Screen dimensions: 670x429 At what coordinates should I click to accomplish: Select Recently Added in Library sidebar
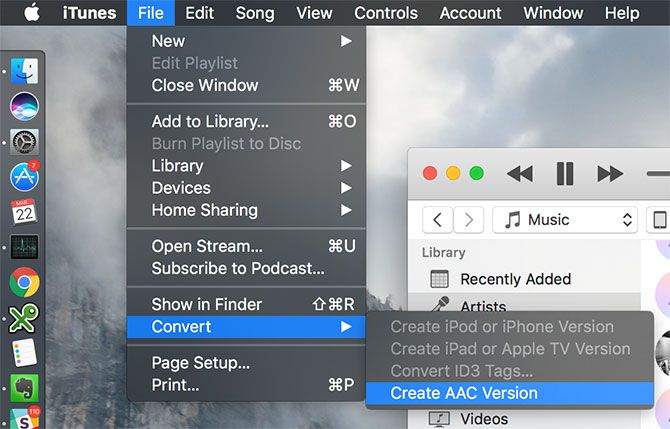point(524,279)
